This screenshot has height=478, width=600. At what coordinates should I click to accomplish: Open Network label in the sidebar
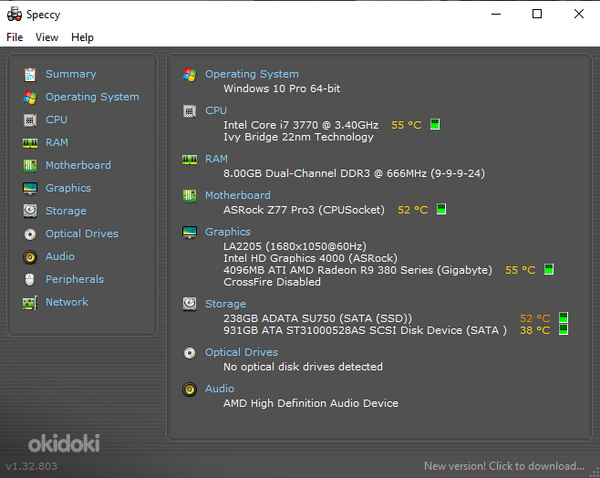click(67, 302)
